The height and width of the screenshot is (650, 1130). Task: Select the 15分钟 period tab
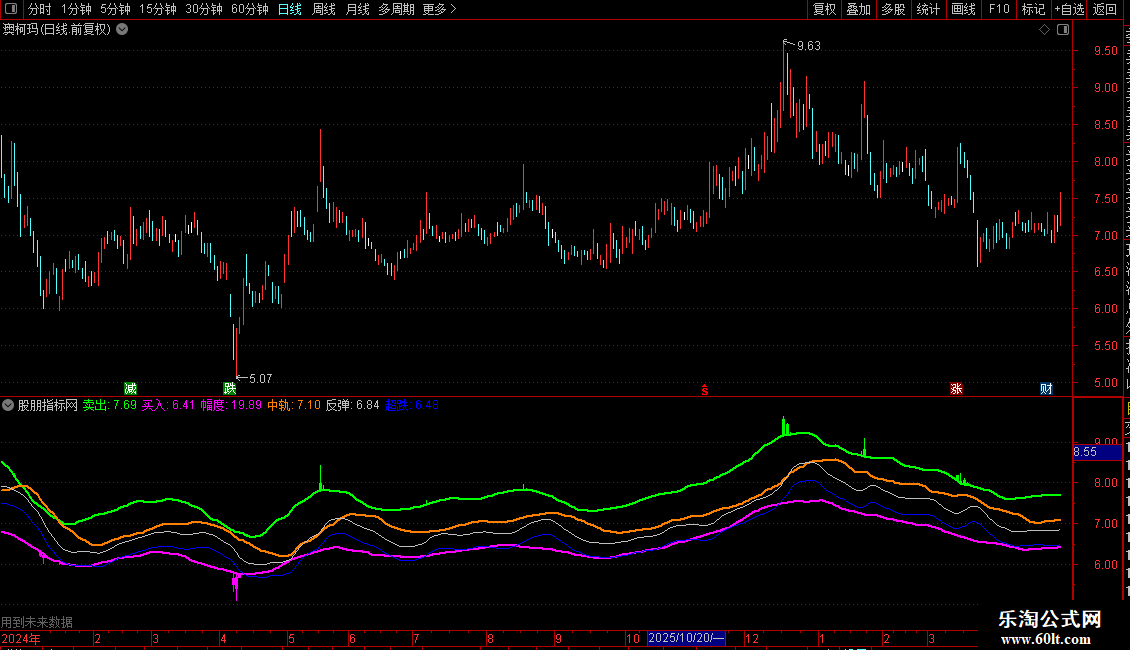click(158, 9)
